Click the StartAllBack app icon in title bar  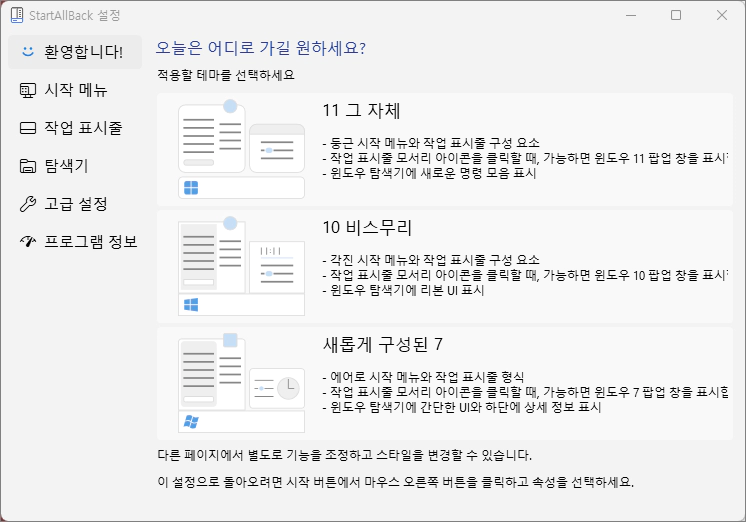[17, 15]
